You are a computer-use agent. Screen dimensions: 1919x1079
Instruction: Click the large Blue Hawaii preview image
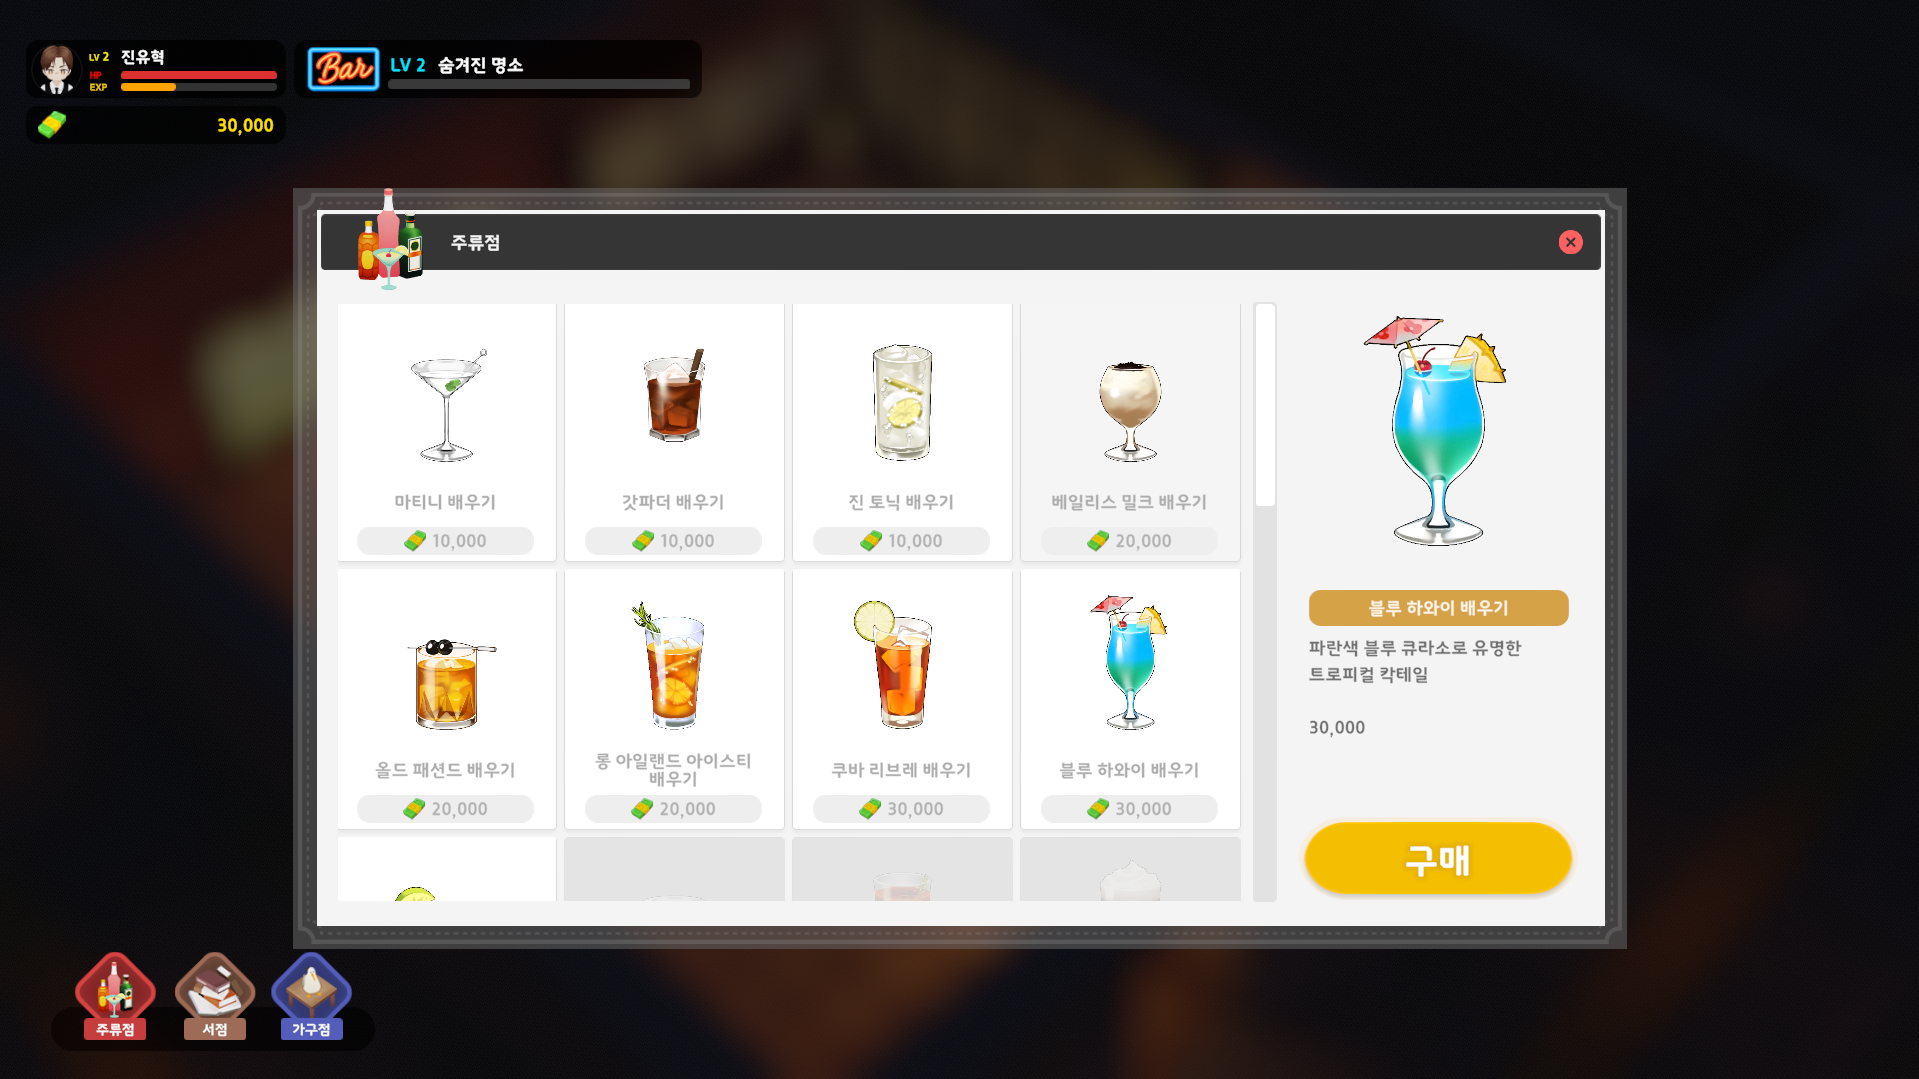1437,431
